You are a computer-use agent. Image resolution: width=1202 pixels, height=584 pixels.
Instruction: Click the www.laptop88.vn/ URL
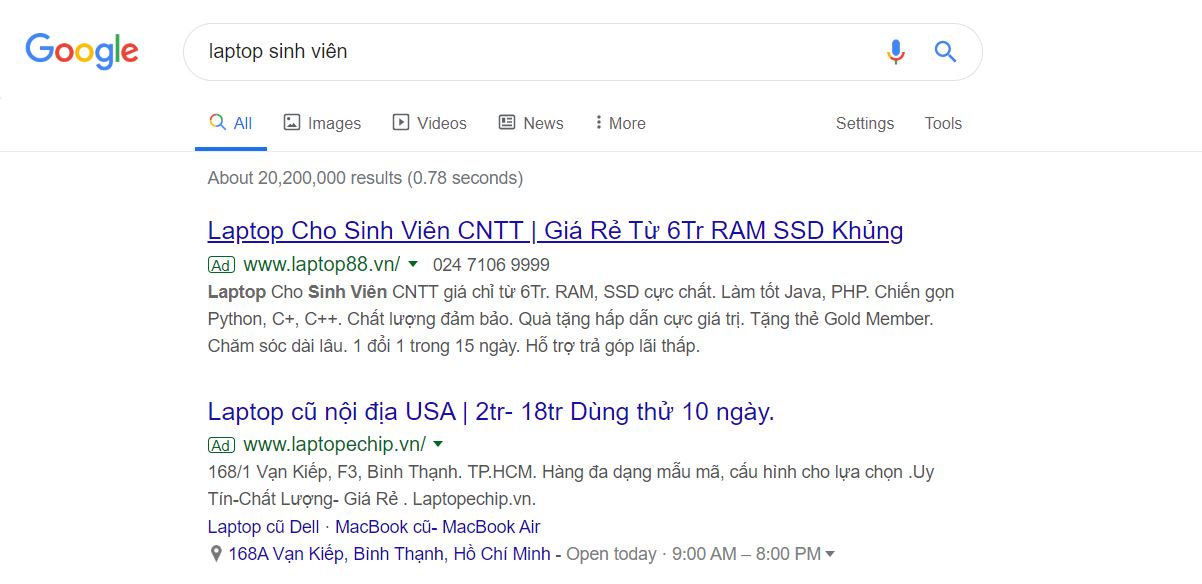coord(322,264)
